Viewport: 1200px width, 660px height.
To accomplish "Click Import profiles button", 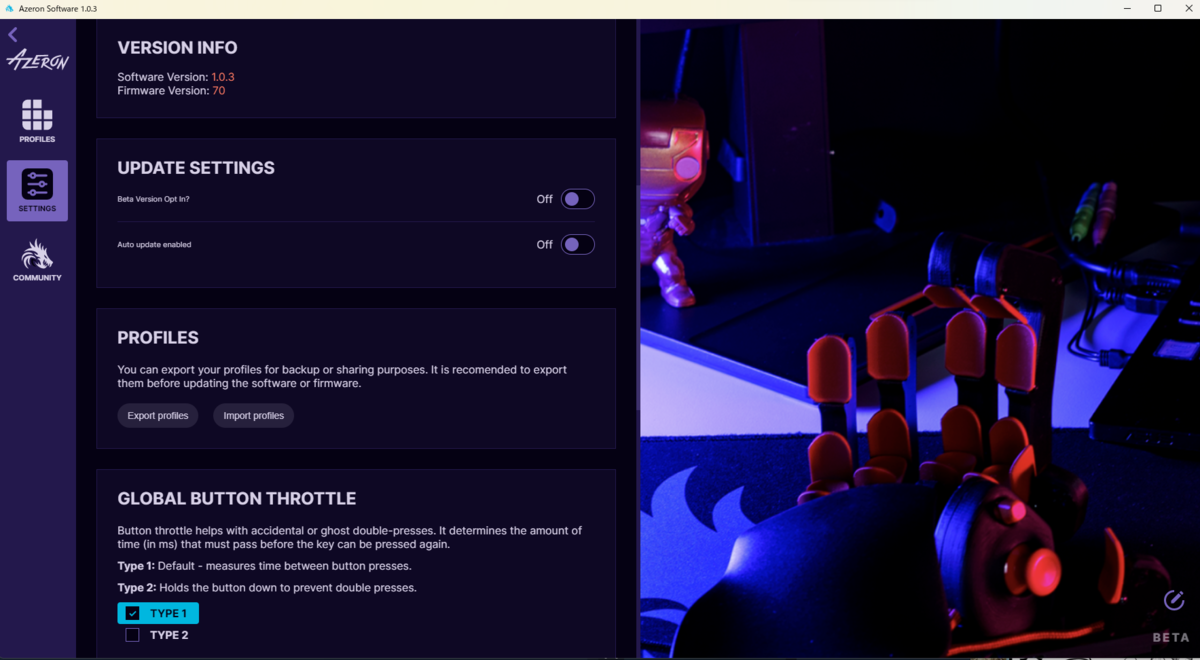I will (x=254, y=415).
